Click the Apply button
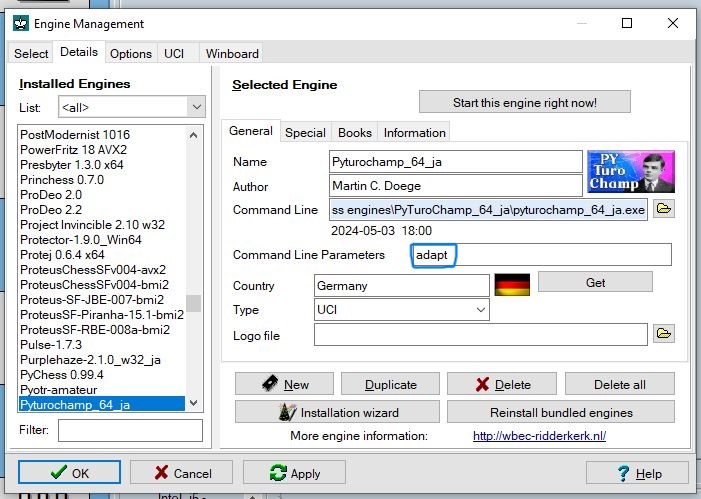 pyautogui.click(x=294, y=473)
